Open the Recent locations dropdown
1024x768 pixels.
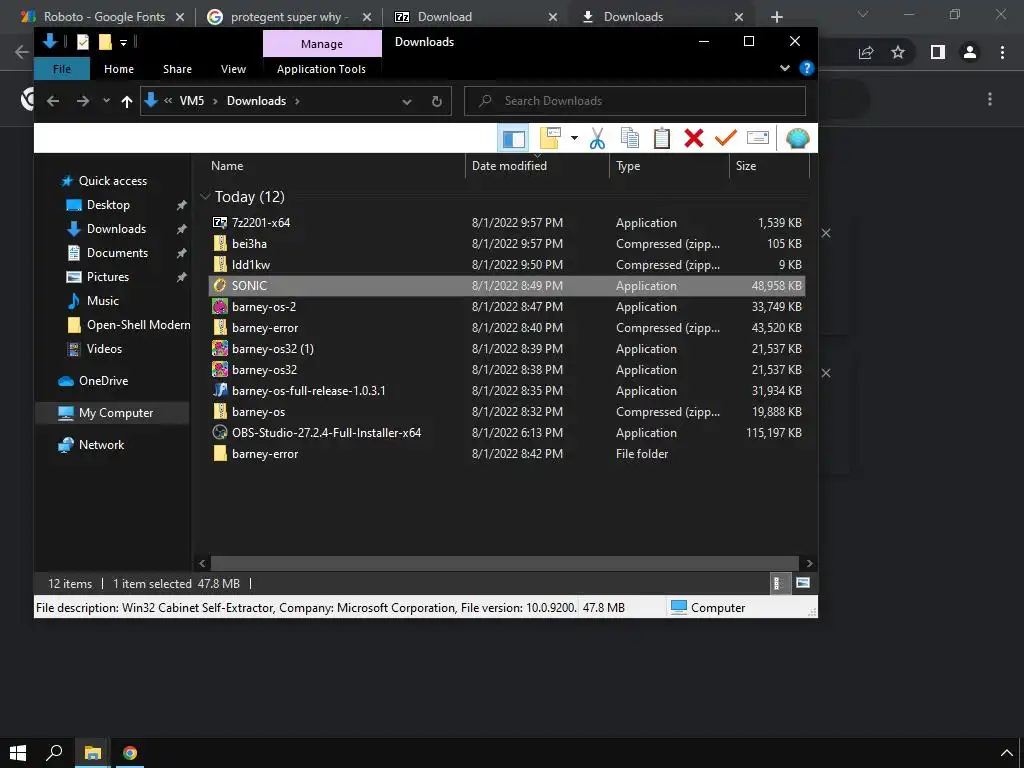tap(106, 101)
